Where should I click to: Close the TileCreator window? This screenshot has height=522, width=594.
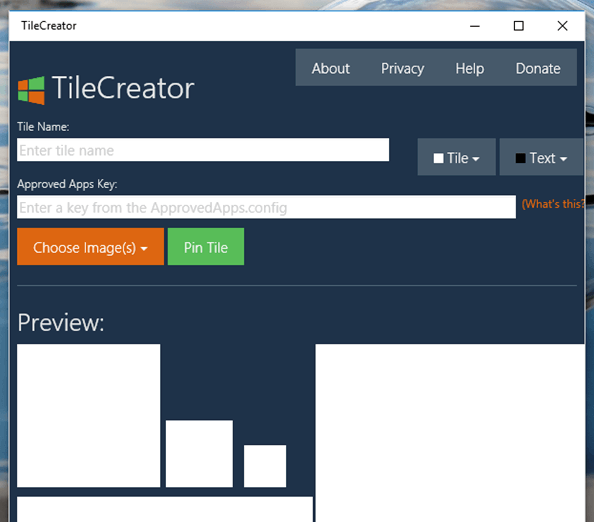click(563, 26)
